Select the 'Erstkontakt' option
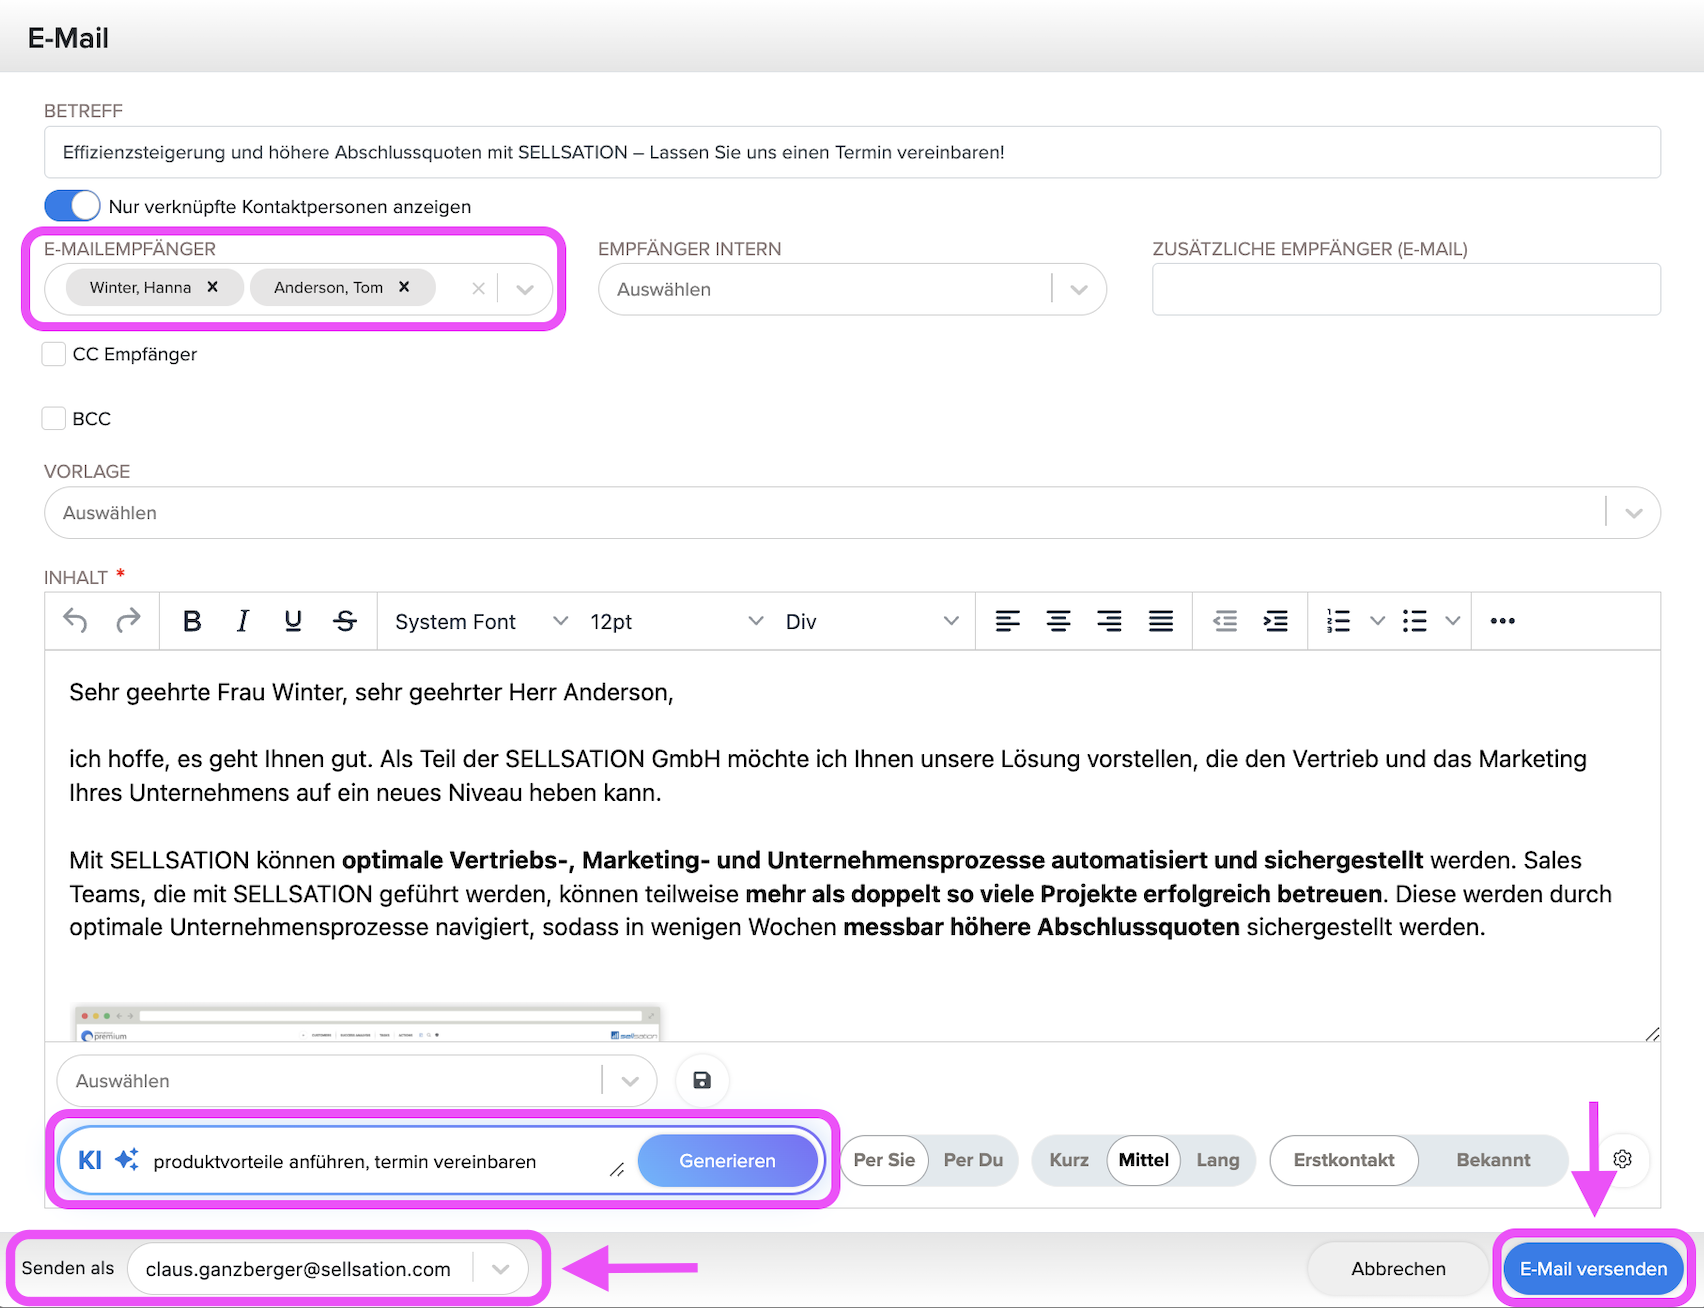1704x1308 pixels. point(1344,1160)
